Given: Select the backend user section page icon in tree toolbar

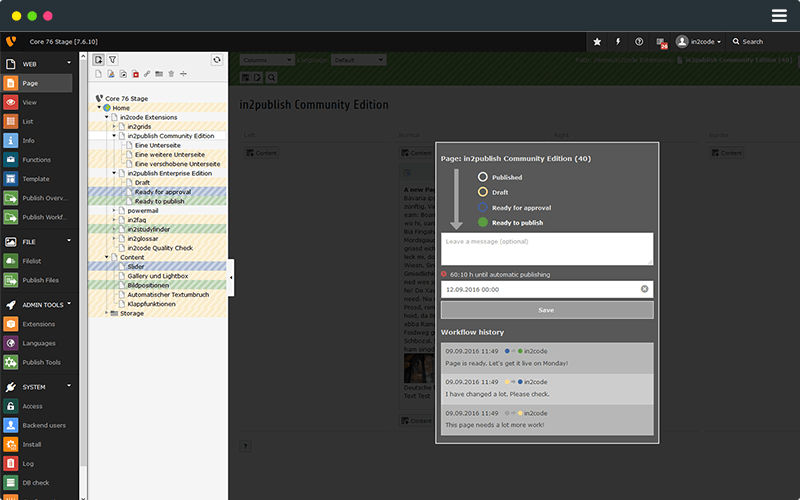Looking at the screenshot, I should pos(111,74).
